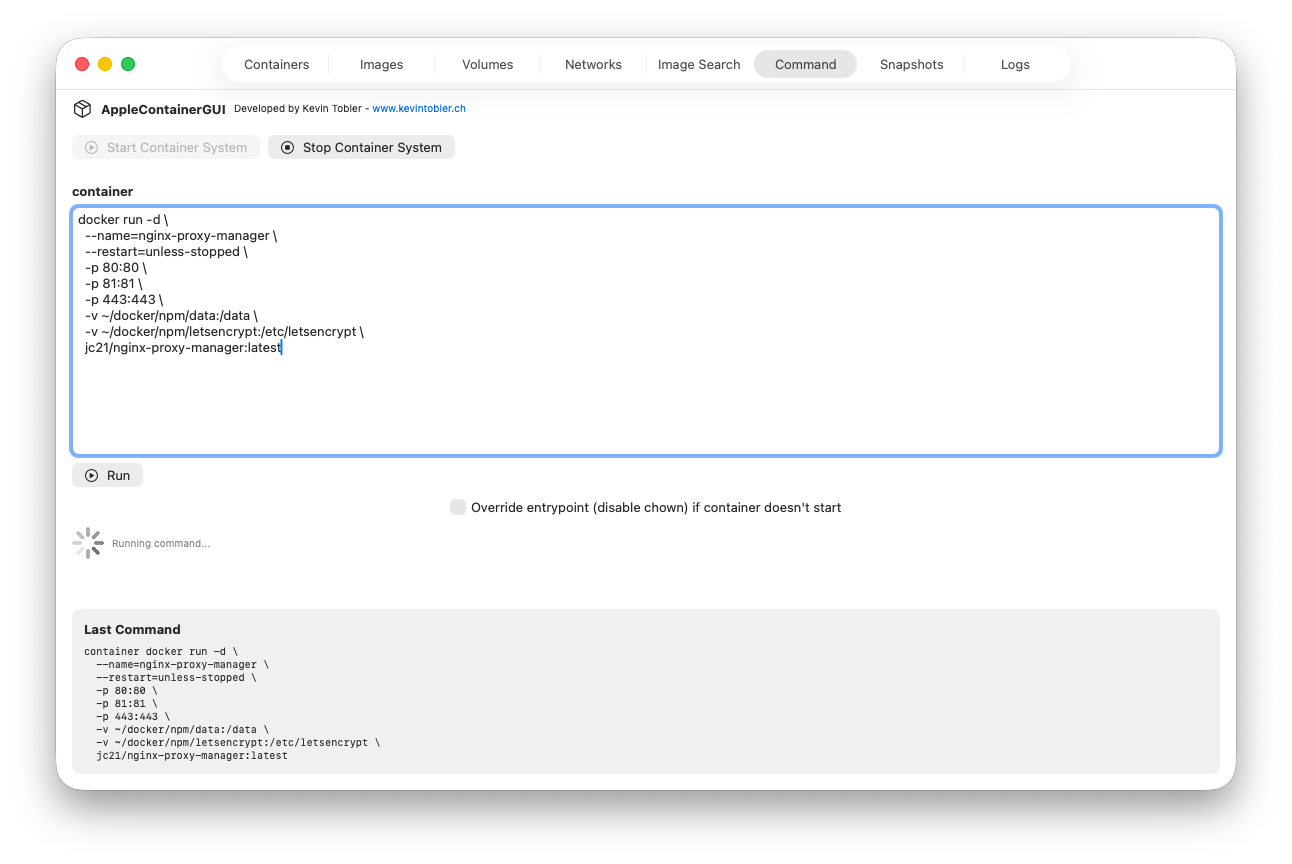
Task: Select the Volumes tab
Action: coord(486,63)
